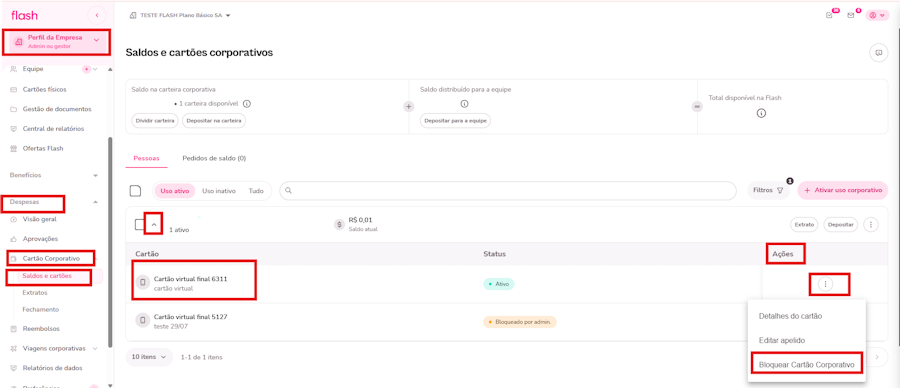Click sidebar scroll-down arrow
900x388 pixels.
click(110, 385)
